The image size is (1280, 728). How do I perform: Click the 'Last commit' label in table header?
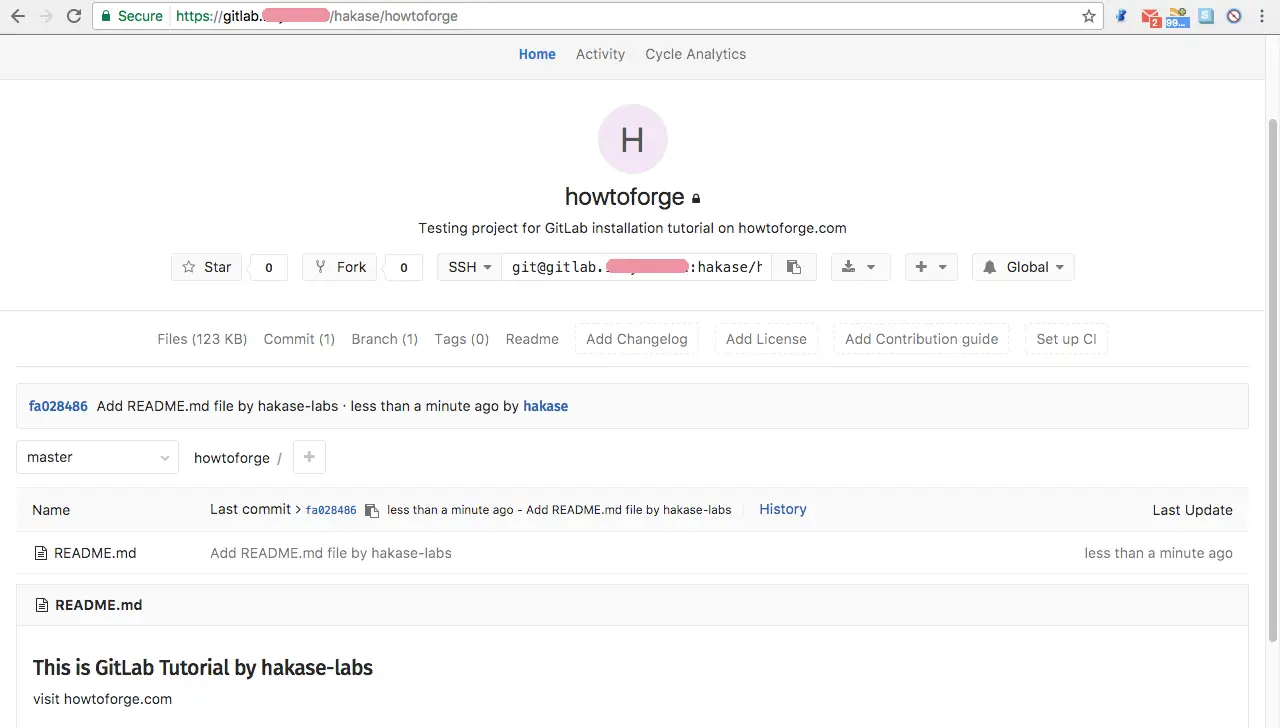point(250,509)
